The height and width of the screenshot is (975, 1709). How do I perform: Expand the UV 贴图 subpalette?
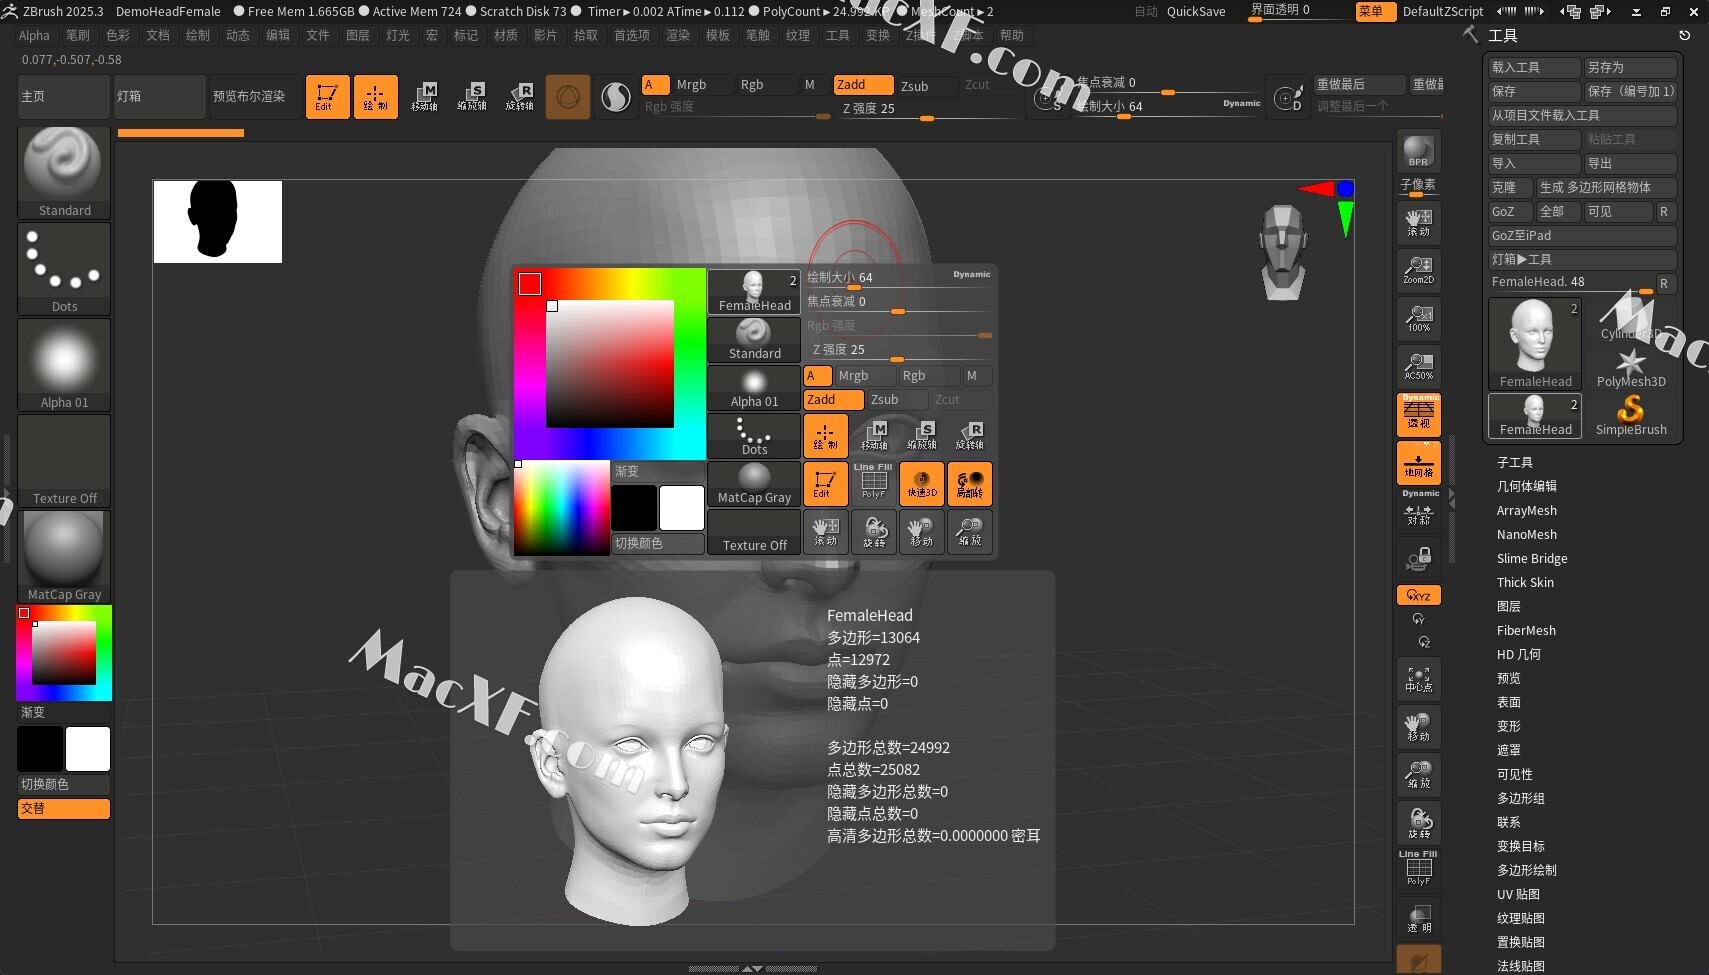[1518, 894]
